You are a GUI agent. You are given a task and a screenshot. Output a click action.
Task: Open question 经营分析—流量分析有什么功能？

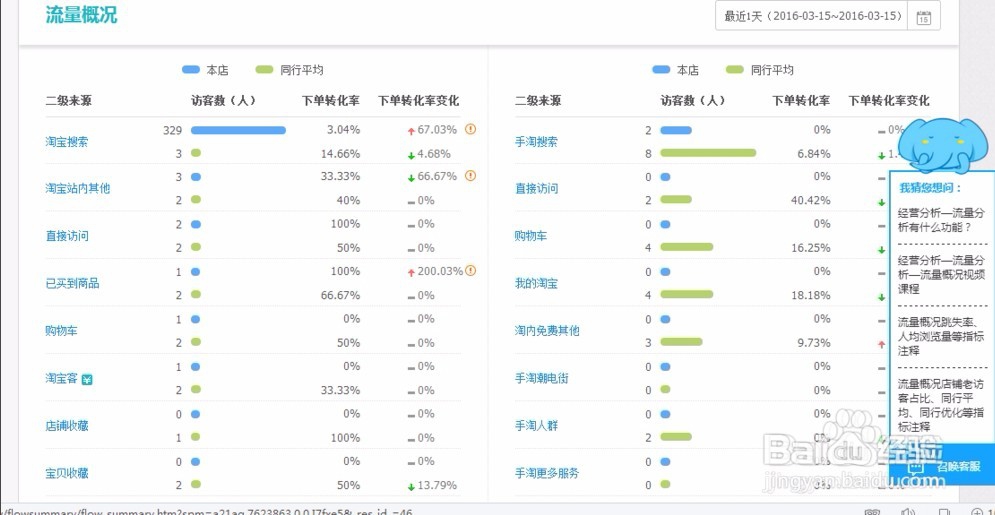tap(942, 219)
